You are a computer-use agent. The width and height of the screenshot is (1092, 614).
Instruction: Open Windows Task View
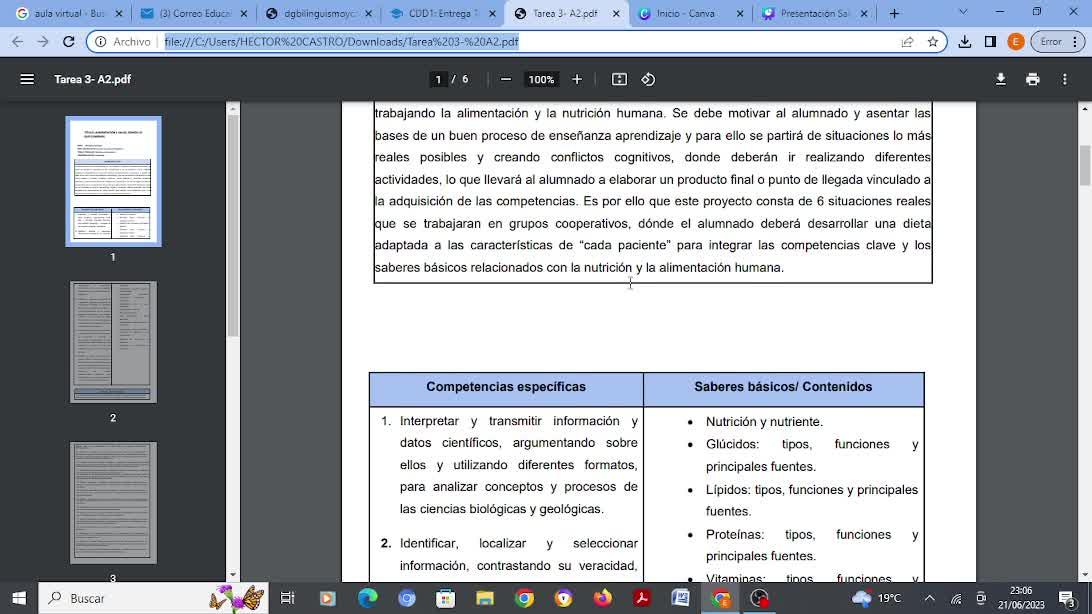pos(288,598)
